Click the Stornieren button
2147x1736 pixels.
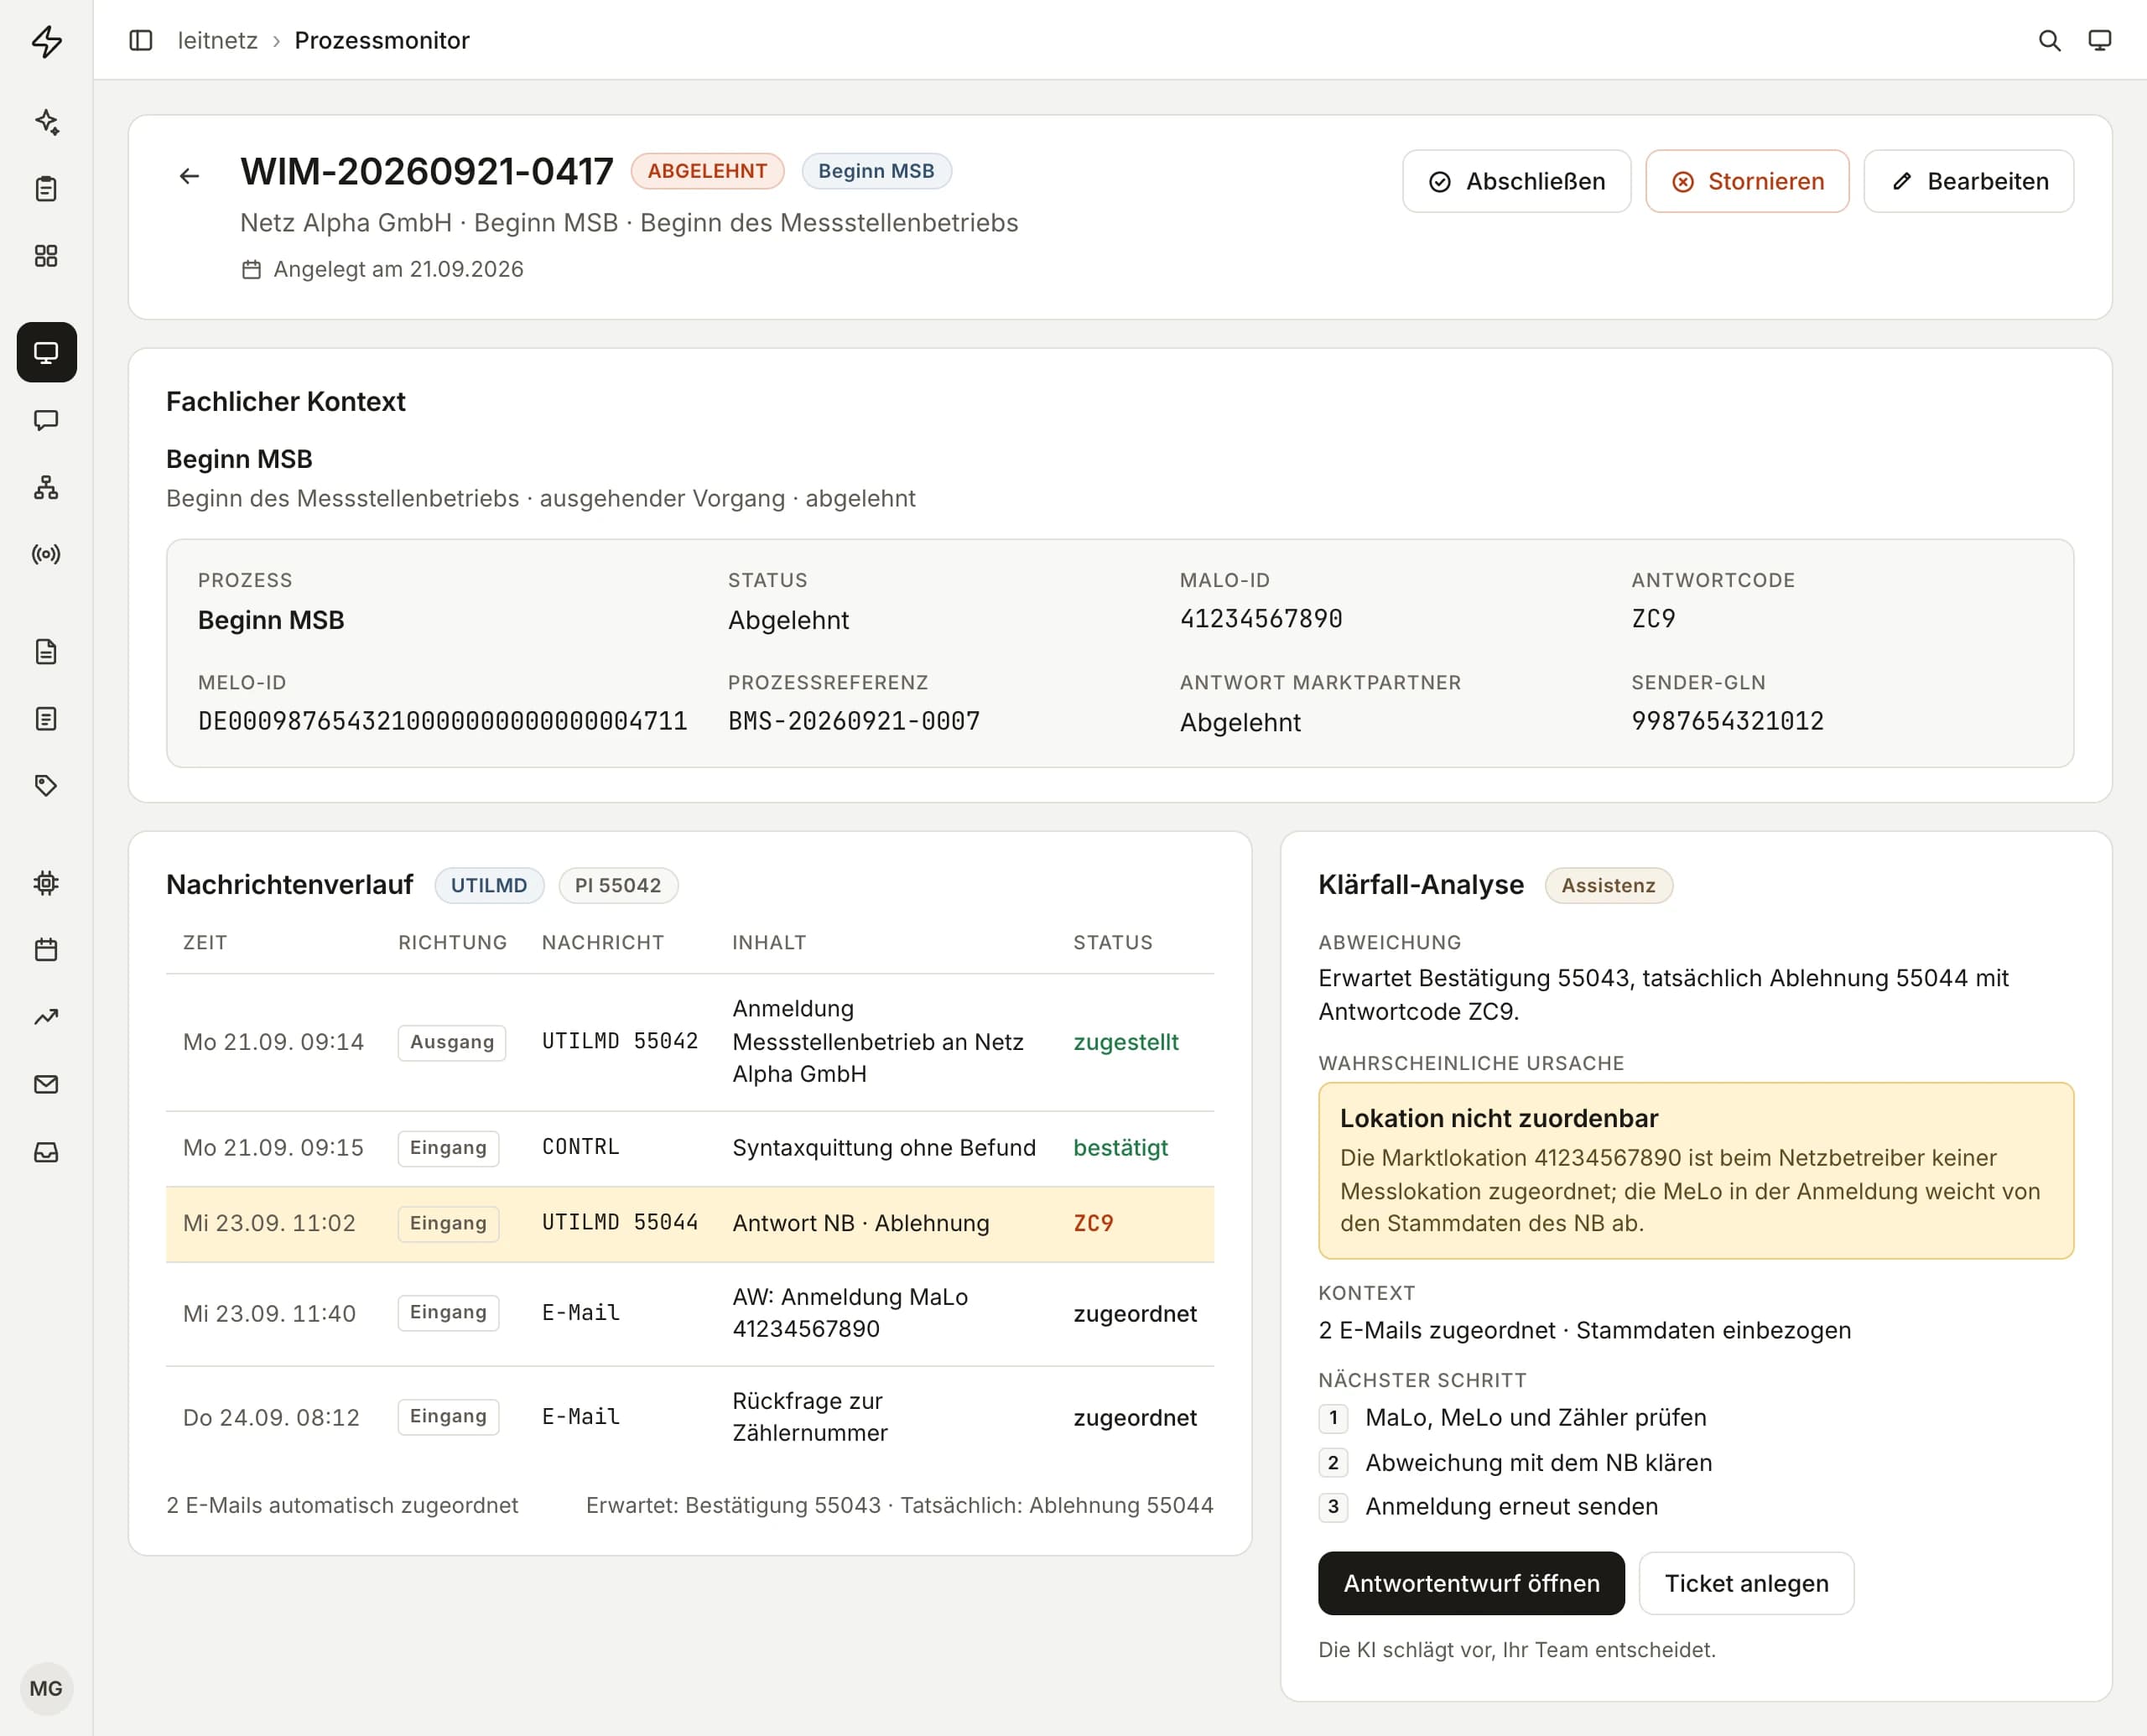1747,181
